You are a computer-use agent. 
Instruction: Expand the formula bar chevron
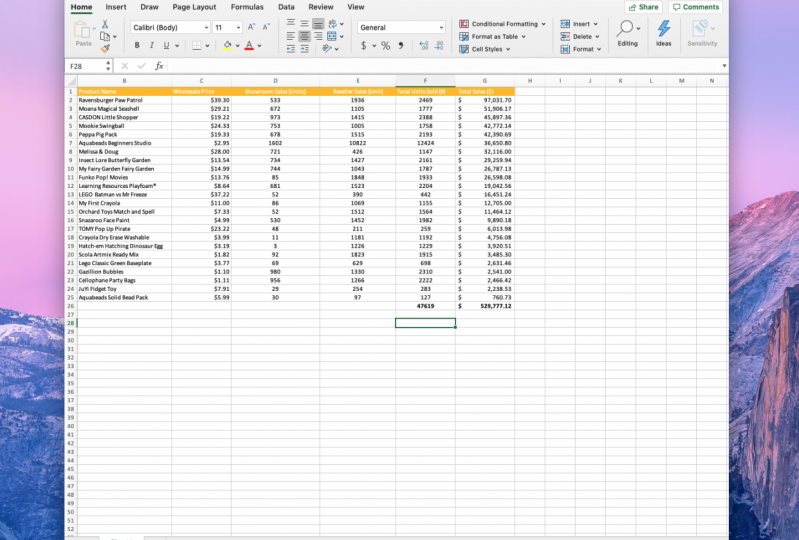point(724,66)
